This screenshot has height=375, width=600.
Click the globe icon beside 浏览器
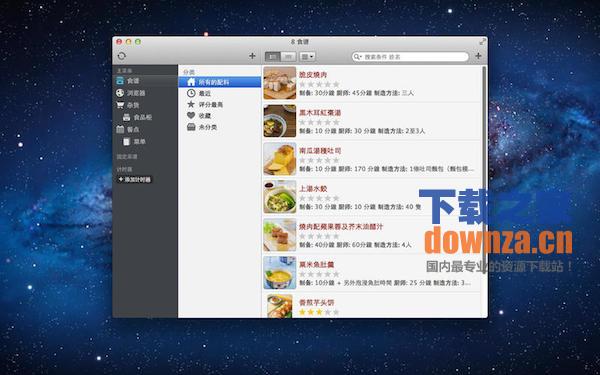click(x=120, y=93)
